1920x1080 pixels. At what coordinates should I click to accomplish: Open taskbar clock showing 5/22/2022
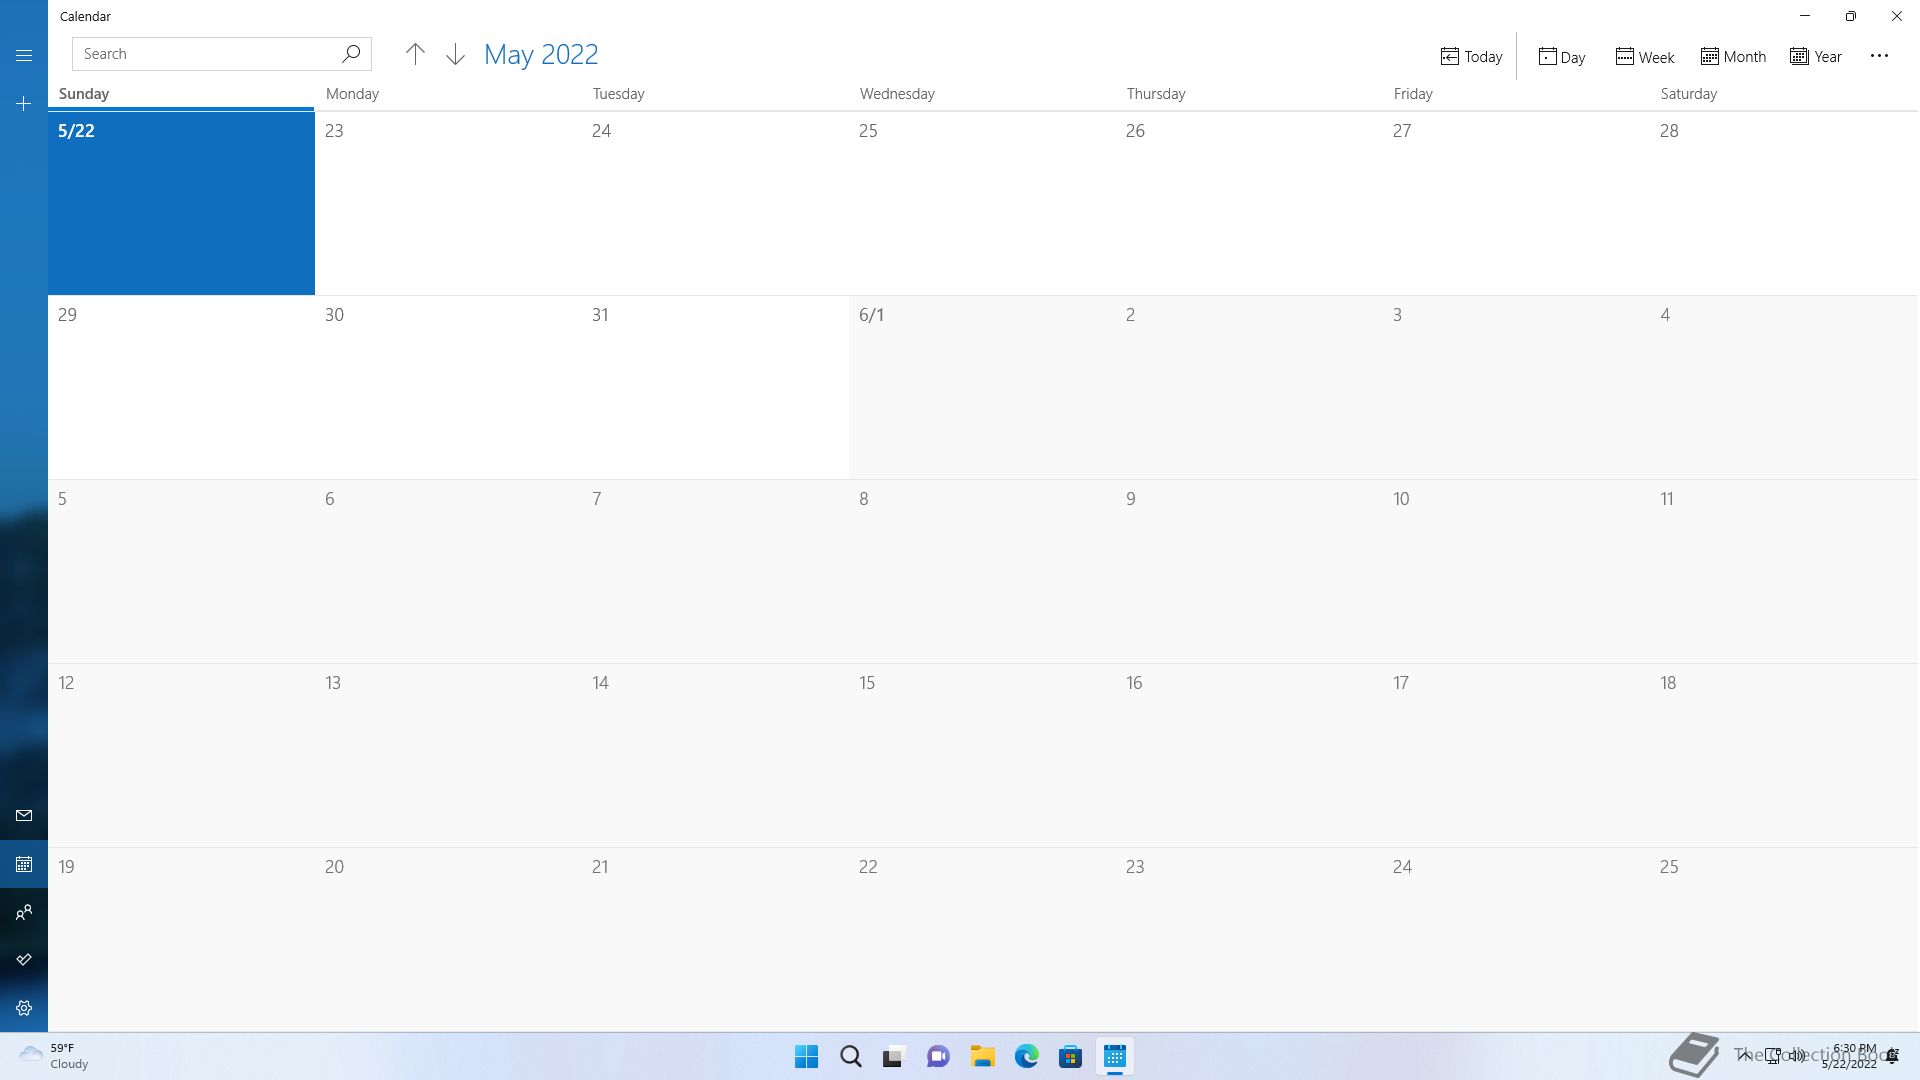(1850, 1056)
